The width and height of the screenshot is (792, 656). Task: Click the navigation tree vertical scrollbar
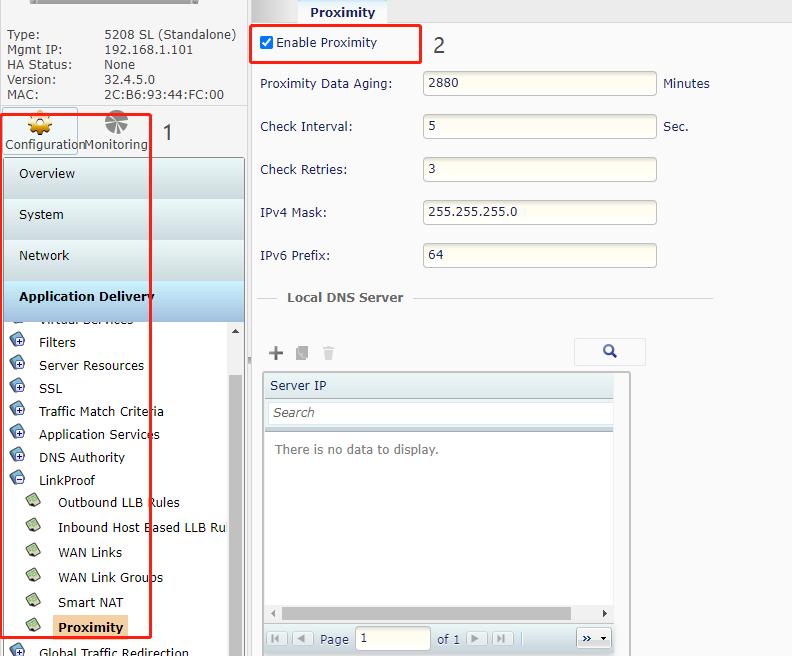pos(235,515)
